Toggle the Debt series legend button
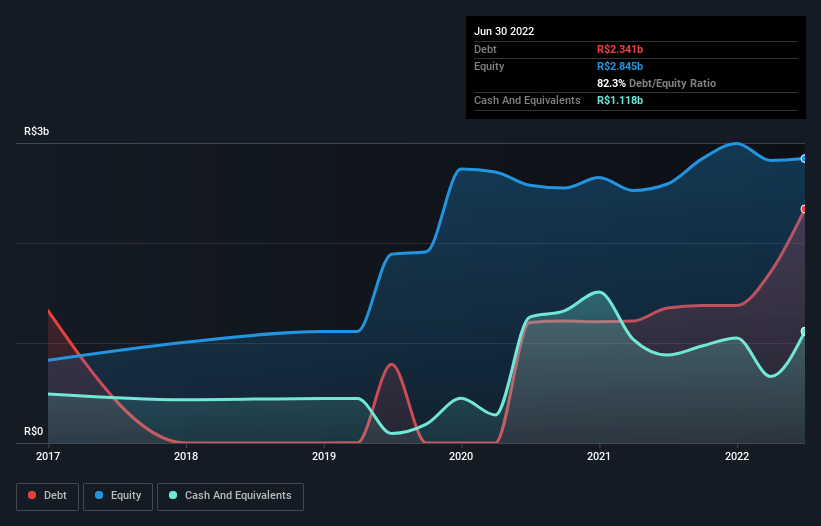 pyautogui.click(x=48, y=496)
